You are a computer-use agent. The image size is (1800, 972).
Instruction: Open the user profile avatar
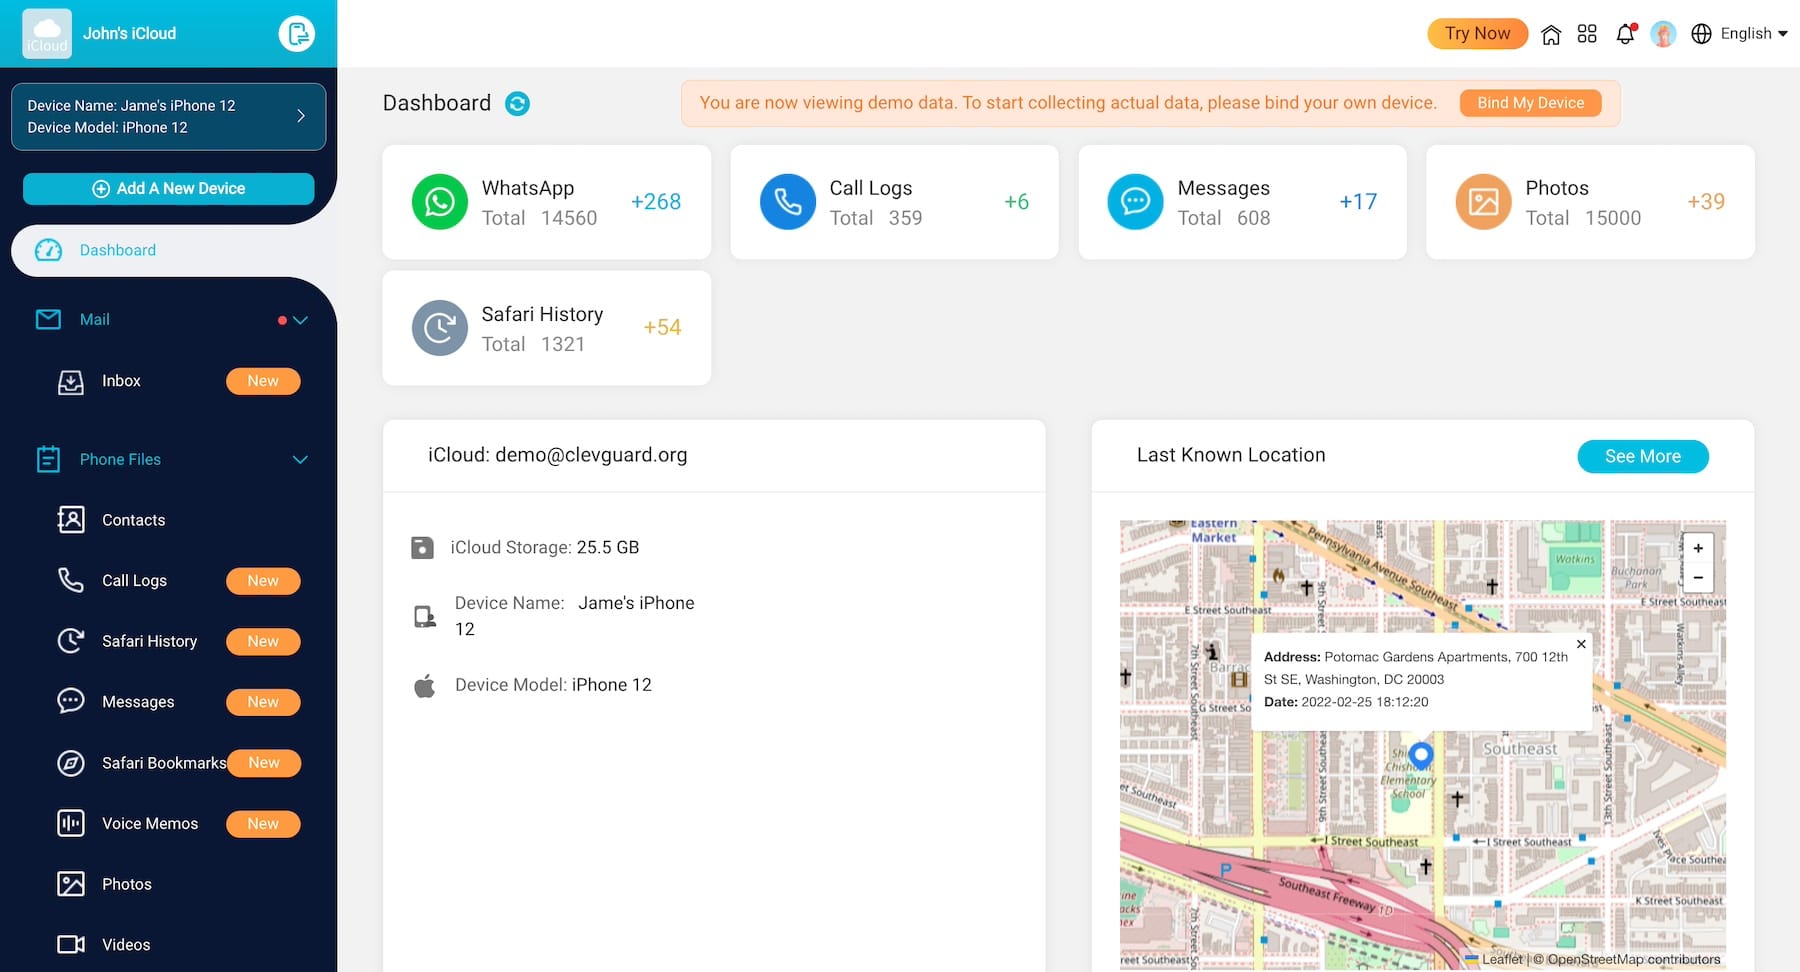click(1663, 34)
